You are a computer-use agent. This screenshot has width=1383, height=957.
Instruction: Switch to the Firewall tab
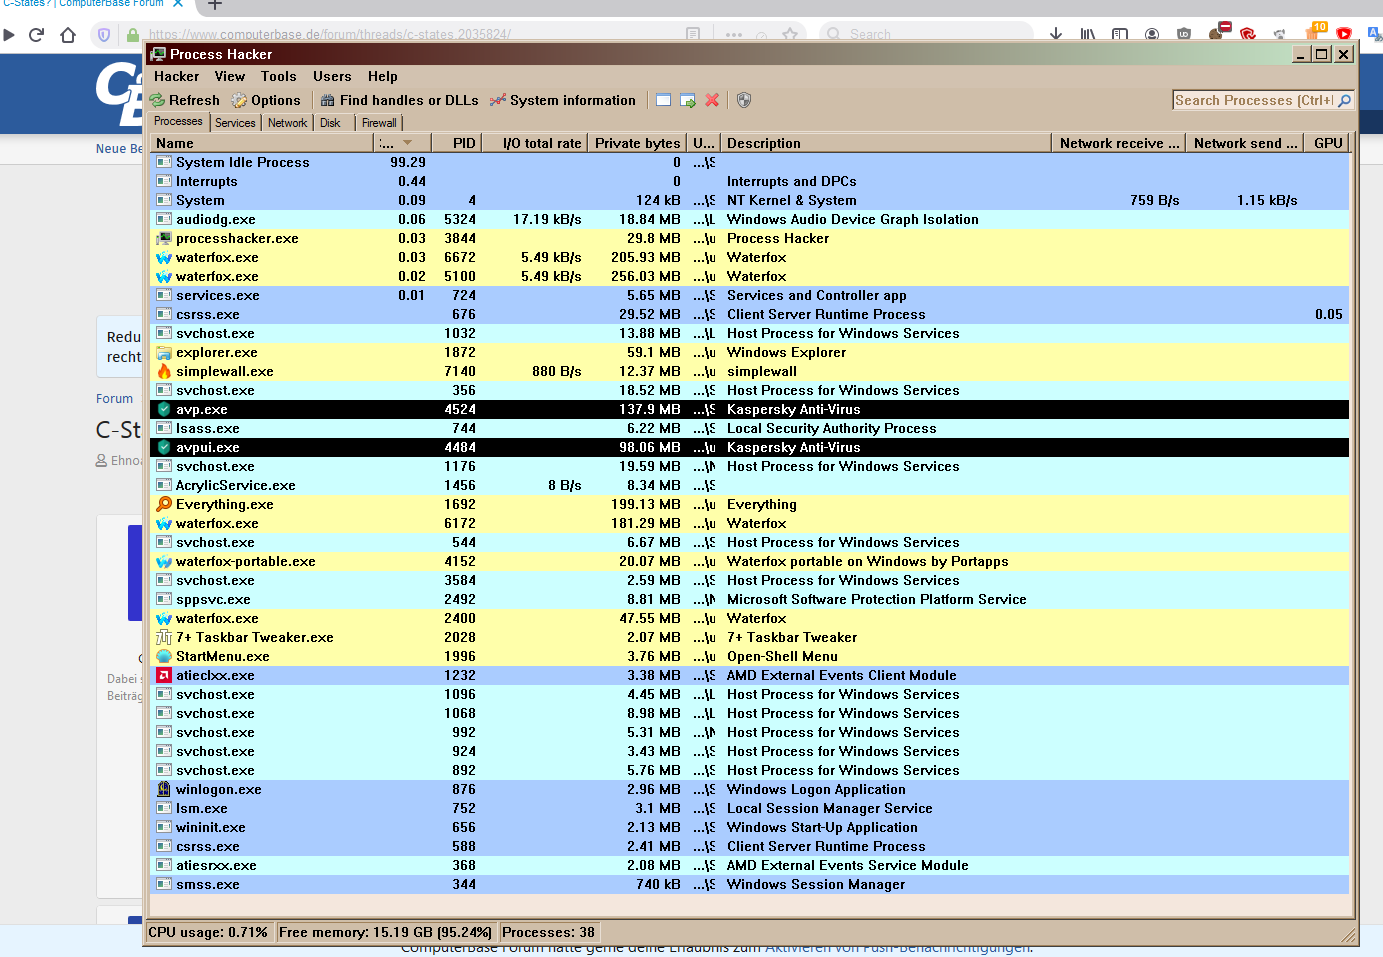tap(379, 123)
